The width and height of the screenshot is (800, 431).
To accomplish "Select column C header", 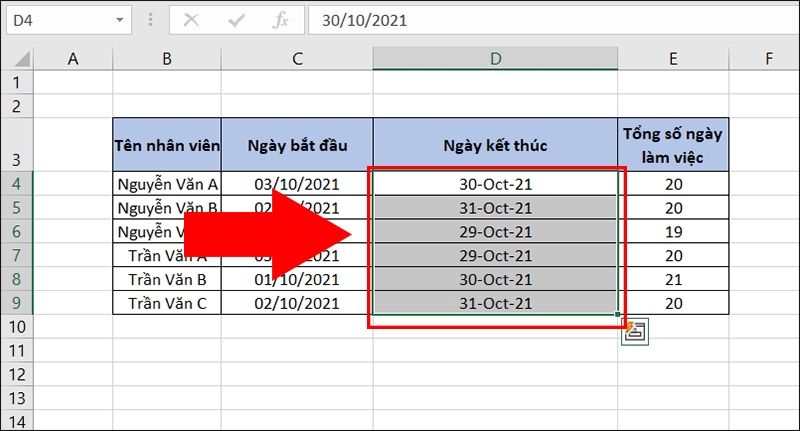I will 297,59.
